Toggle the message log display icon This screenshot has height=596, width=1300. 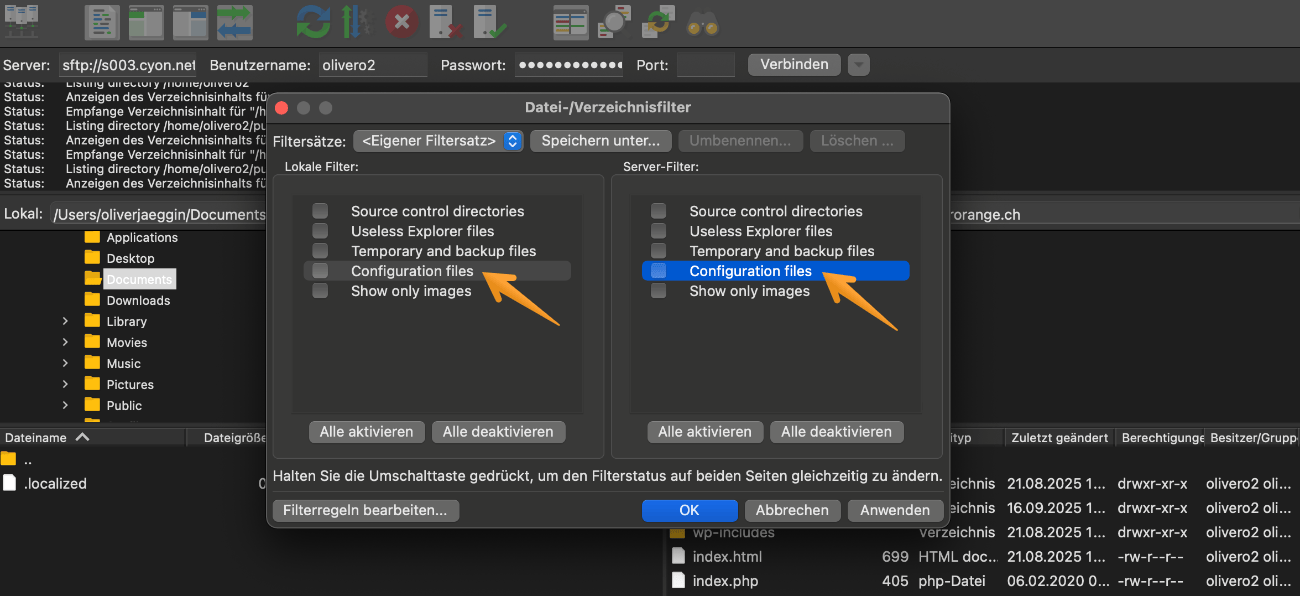coord(101,22)
